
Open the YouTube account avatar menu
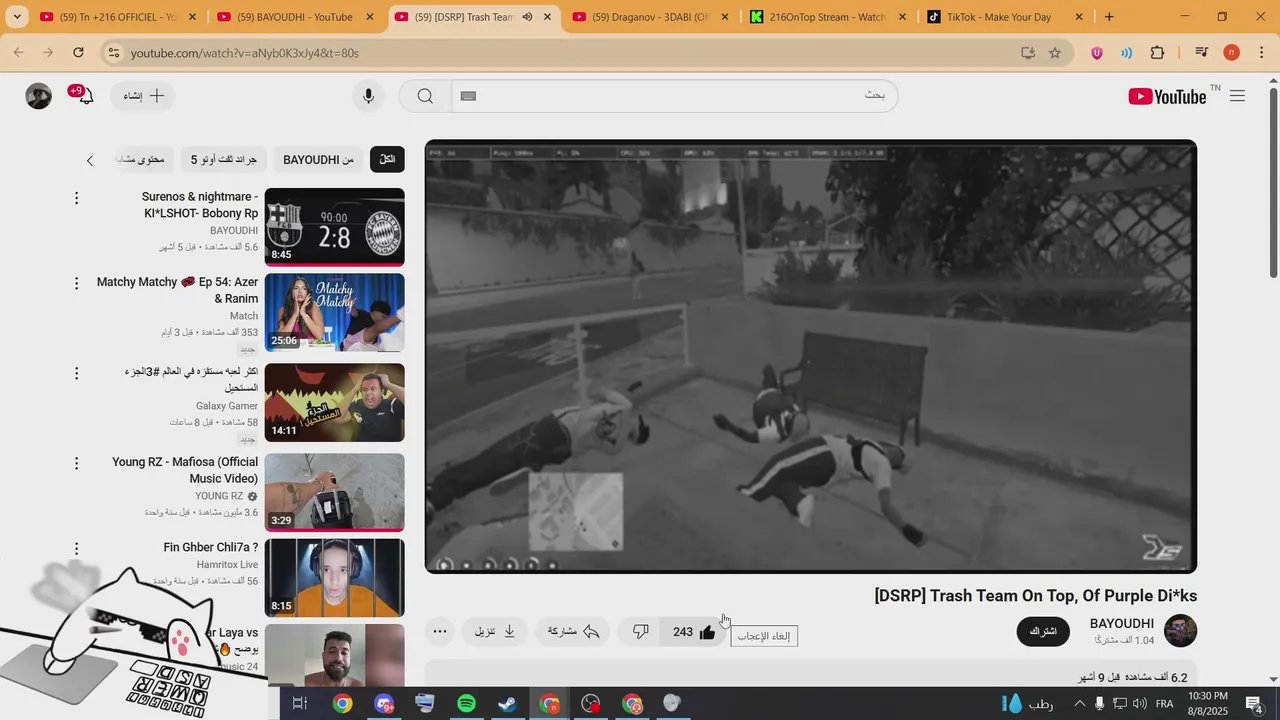39,96
